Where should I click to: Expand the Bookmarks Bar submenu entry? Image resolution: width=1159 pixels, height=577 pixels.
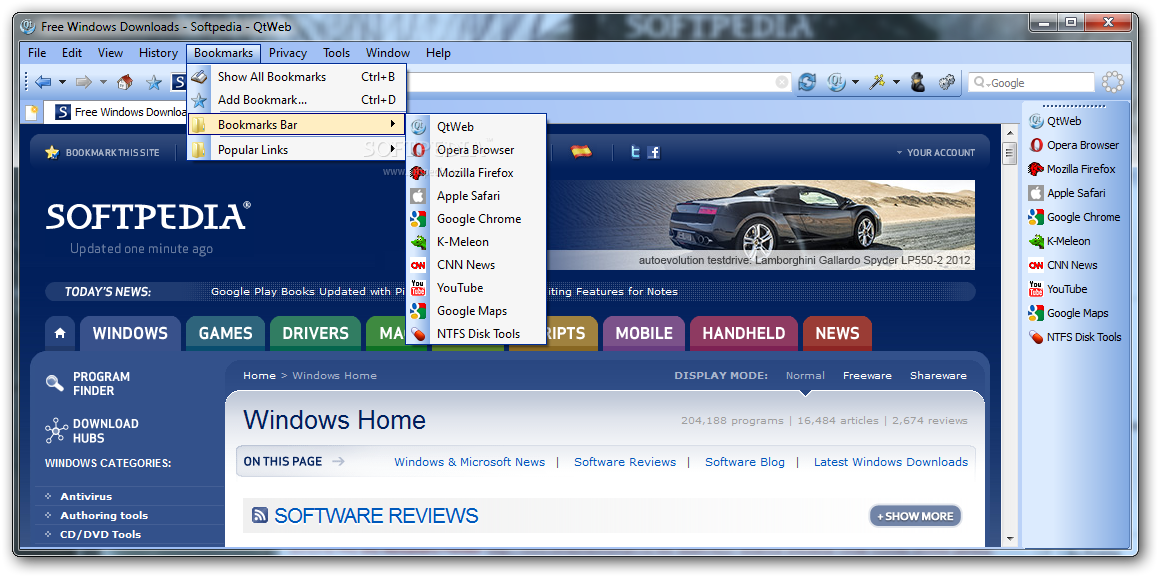[x=296, y=124]
